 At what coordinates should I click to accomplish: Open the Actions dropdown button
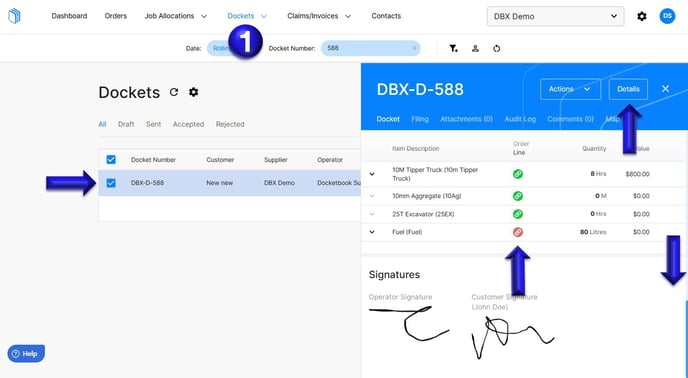(x=570, y=89)
